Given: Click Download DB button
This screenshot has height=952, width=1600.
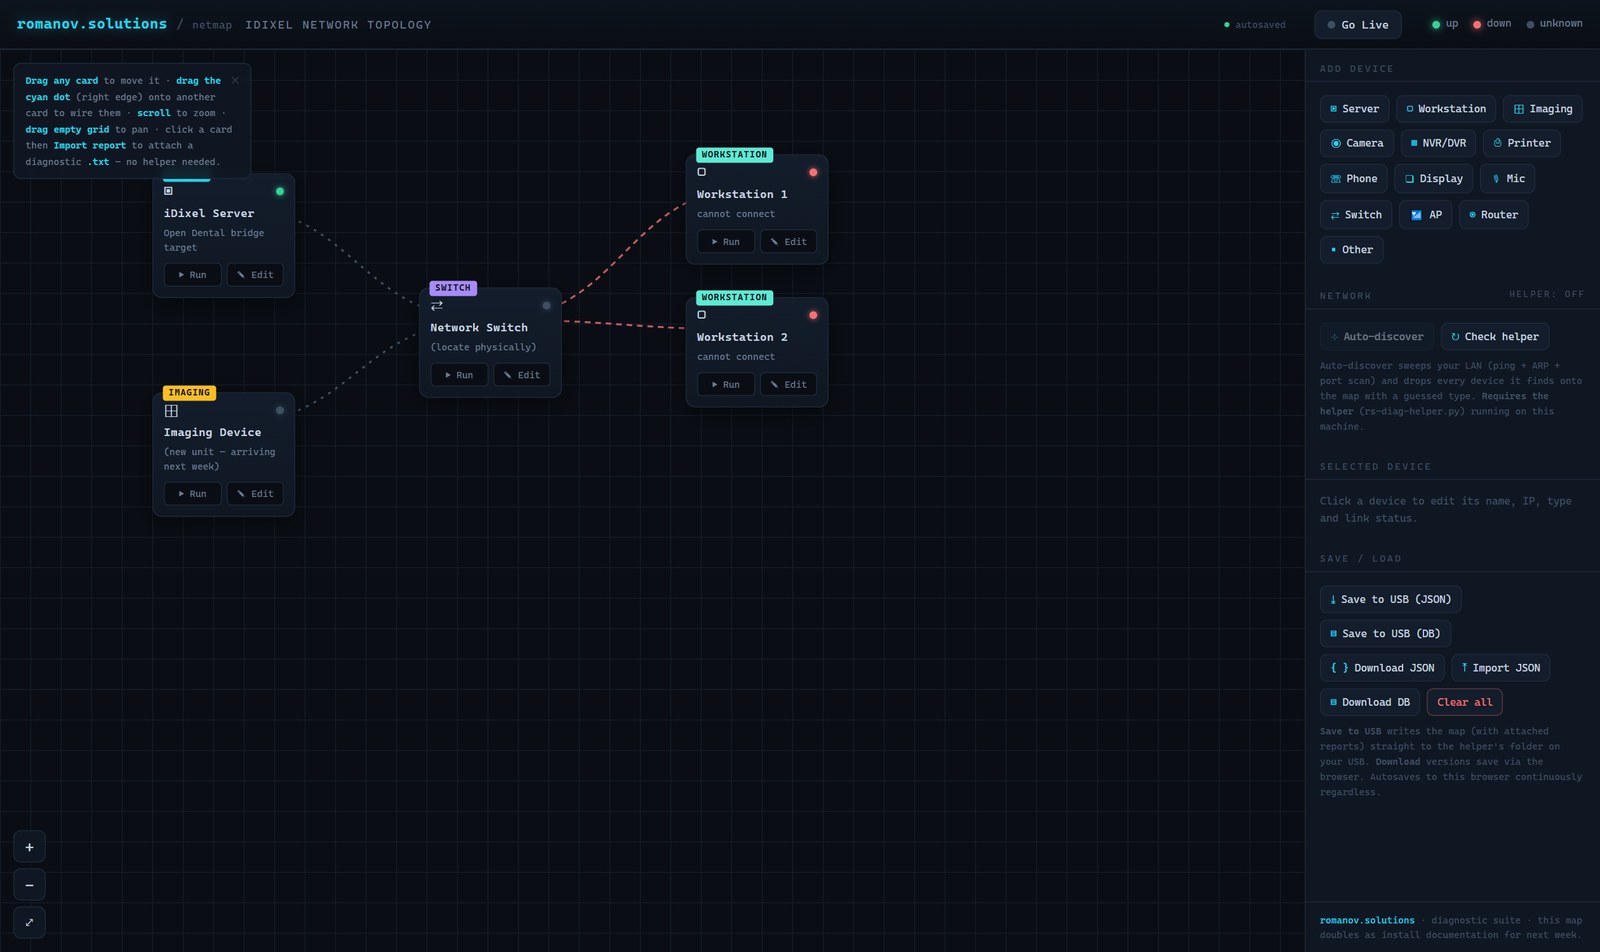Looking at the screenshot, I should coord(1370,702).
